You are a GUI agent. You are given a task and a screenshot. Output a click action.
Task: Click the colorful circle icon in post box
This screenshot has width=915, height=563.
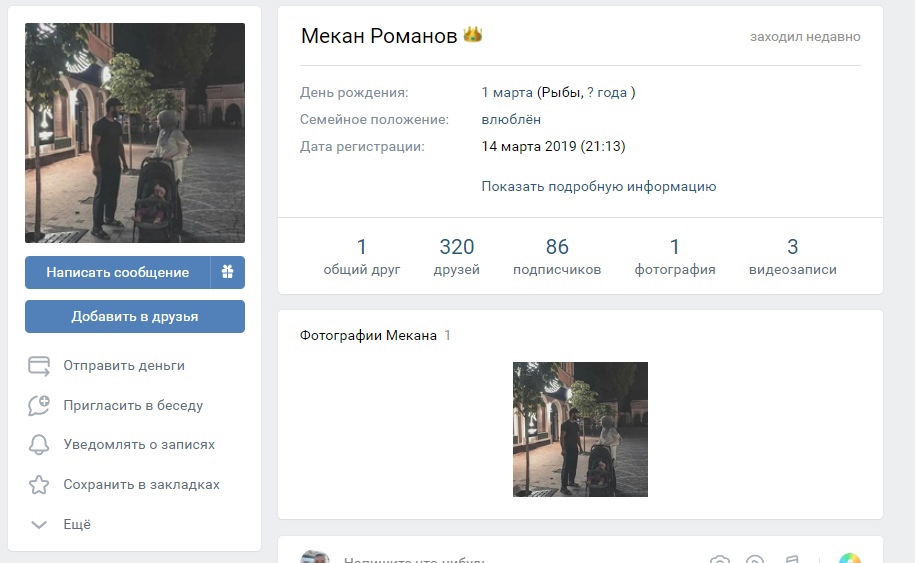(x=849, y=559)
